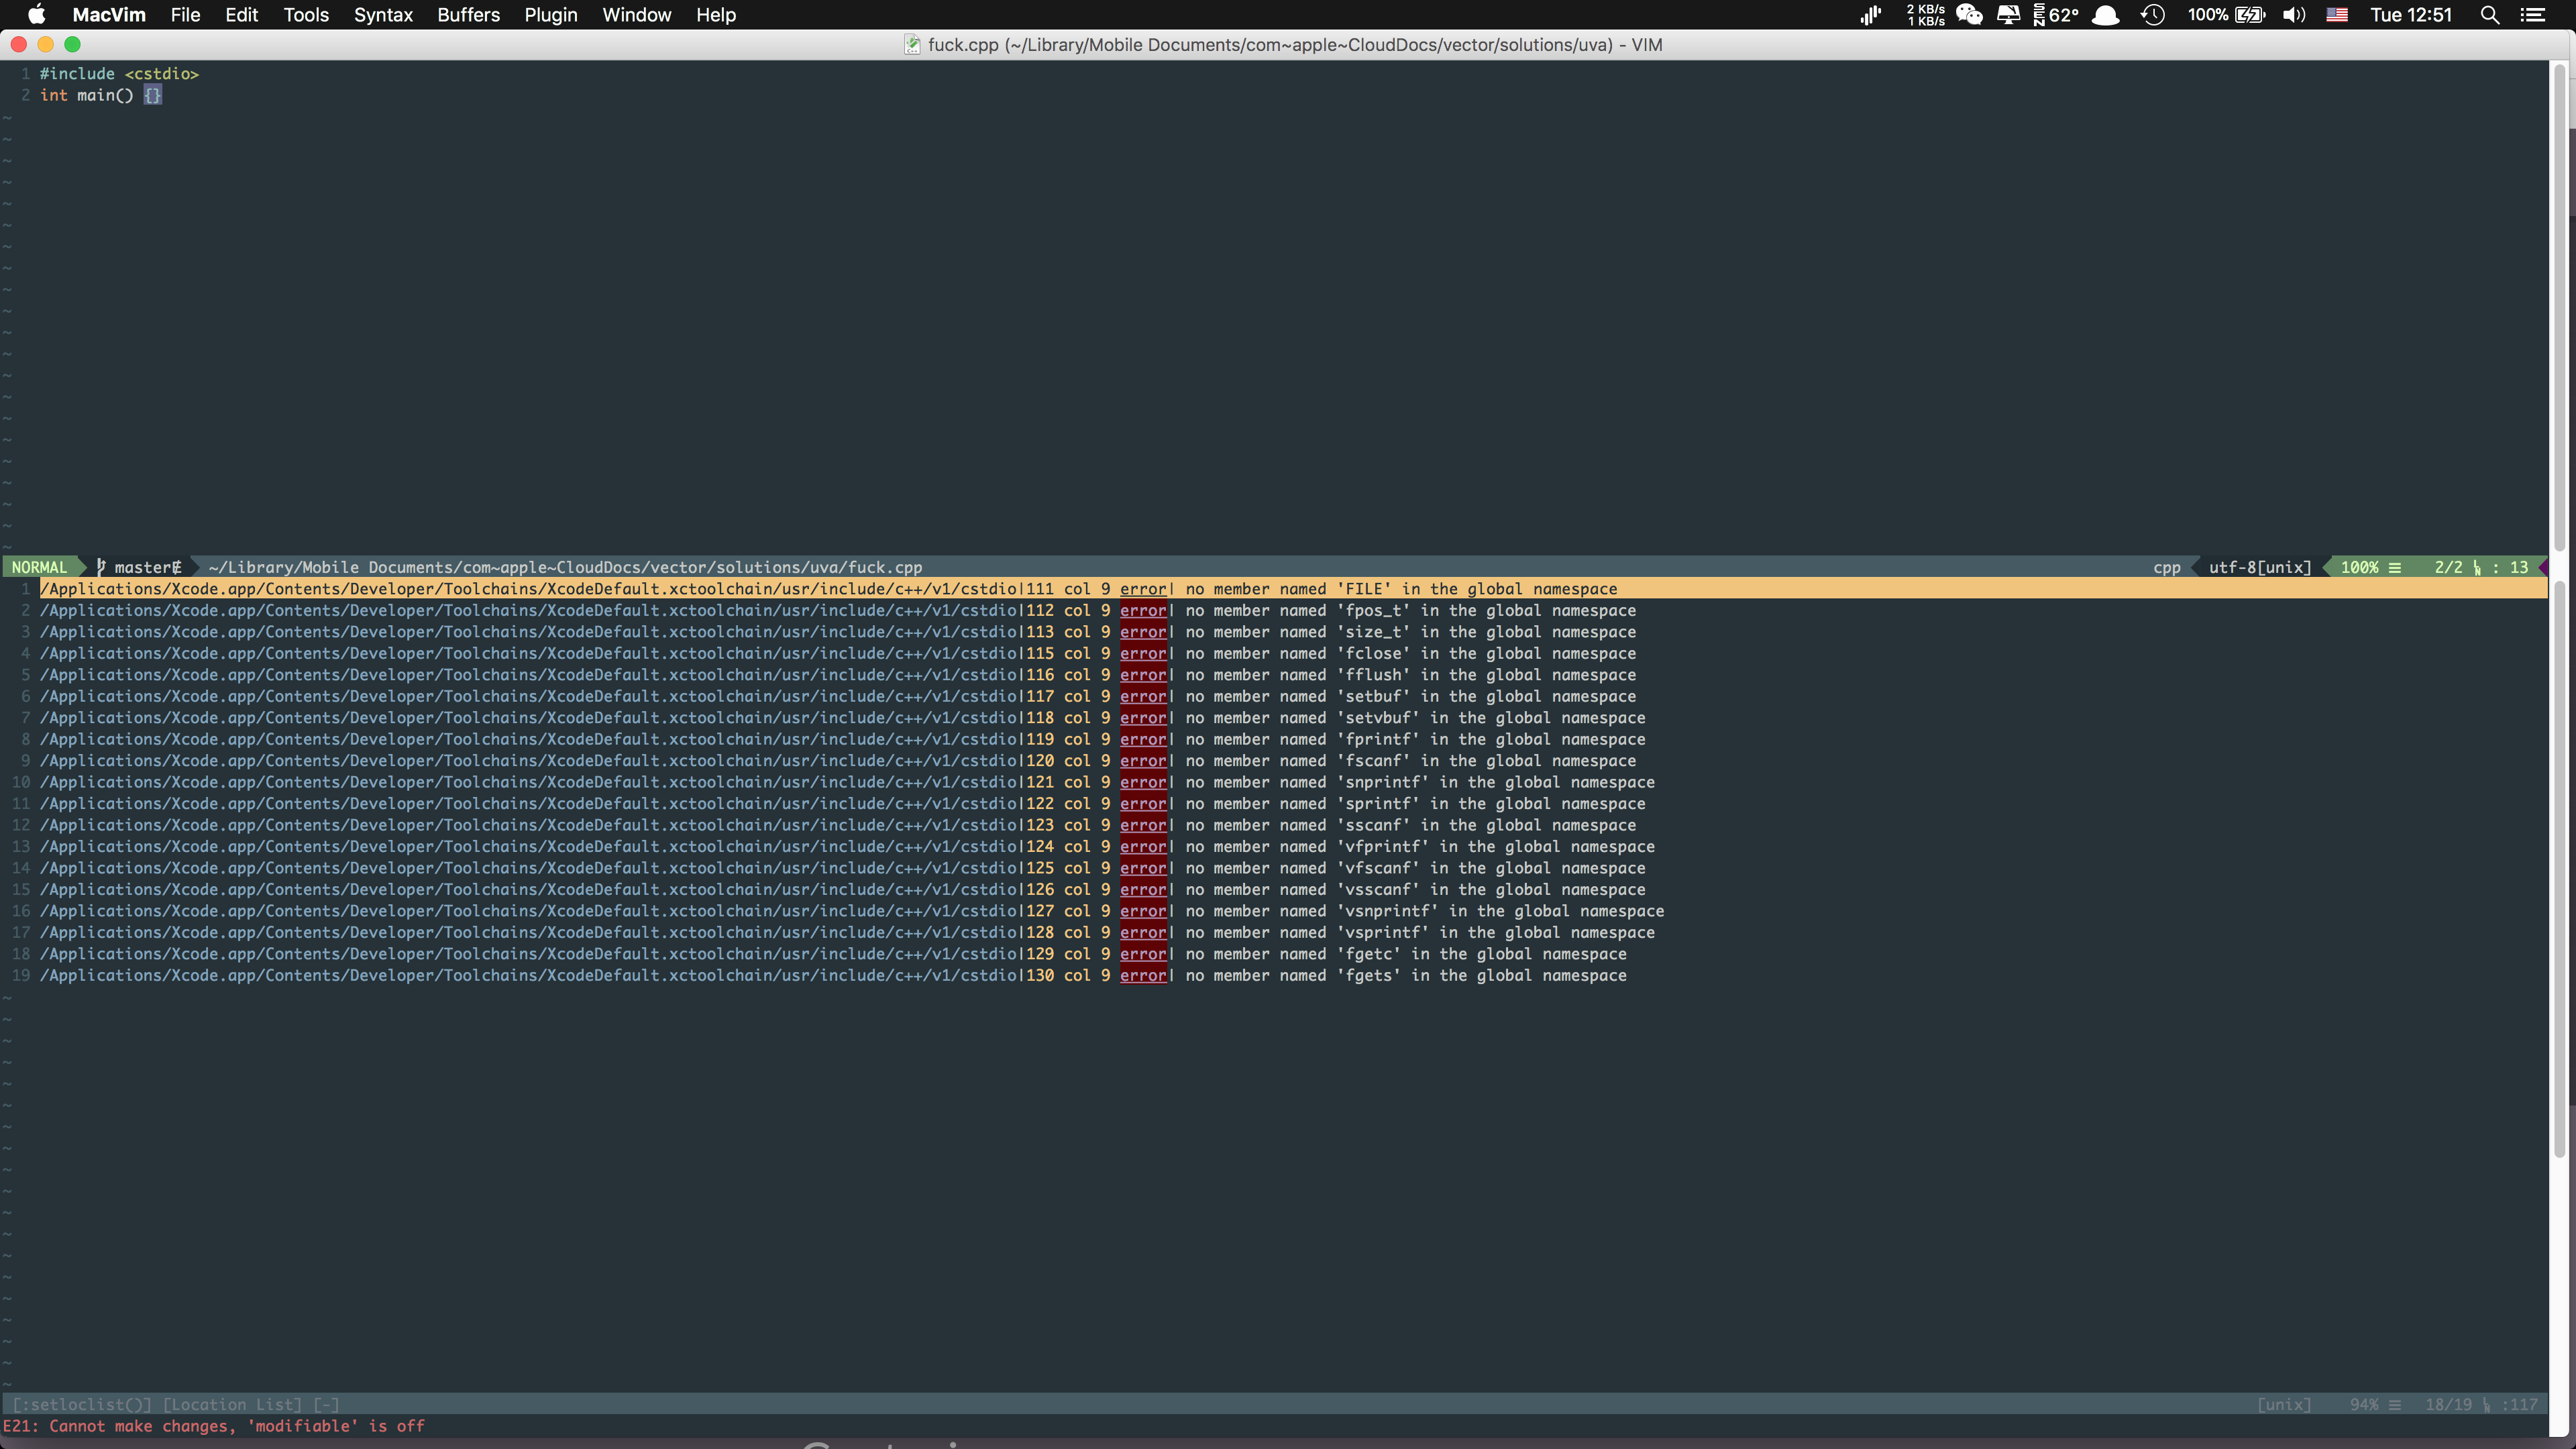Open the Notification Center list icon
Image resolution: width=2576 pixels, height=1449 pixels.
(x=2533, y=15)
